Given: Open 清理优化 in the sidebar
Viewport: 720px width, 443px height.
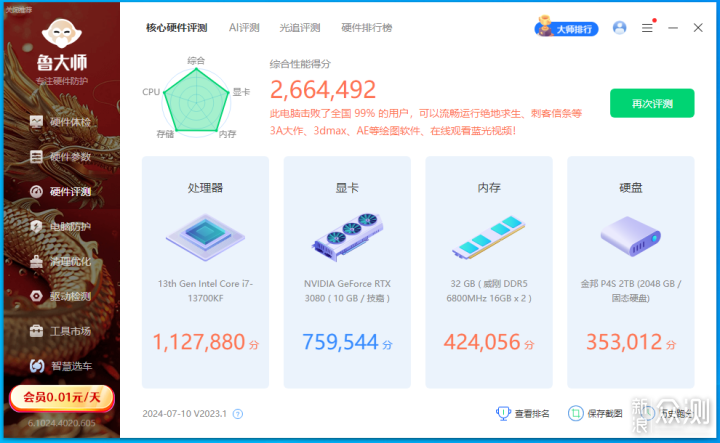Looking at the screenshot, I should pyautogui.click(x=61, y=262).
